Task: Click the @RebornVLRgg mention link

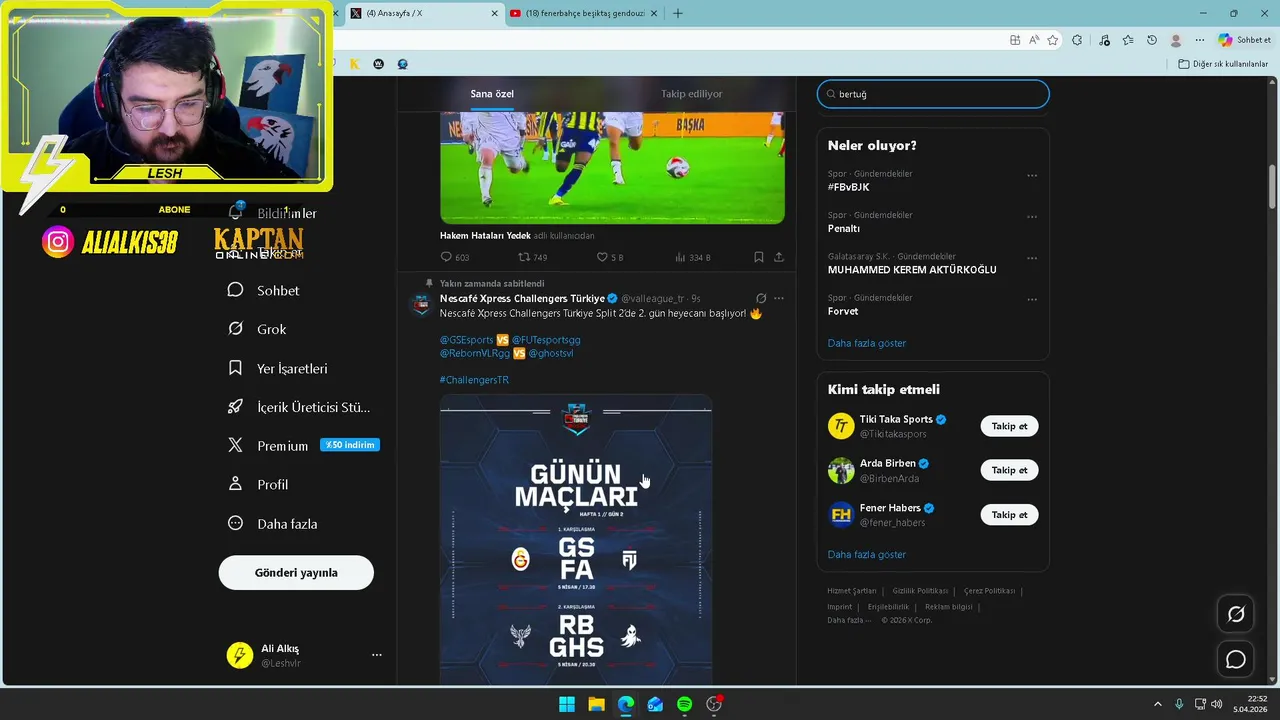Action: (475, 353)
